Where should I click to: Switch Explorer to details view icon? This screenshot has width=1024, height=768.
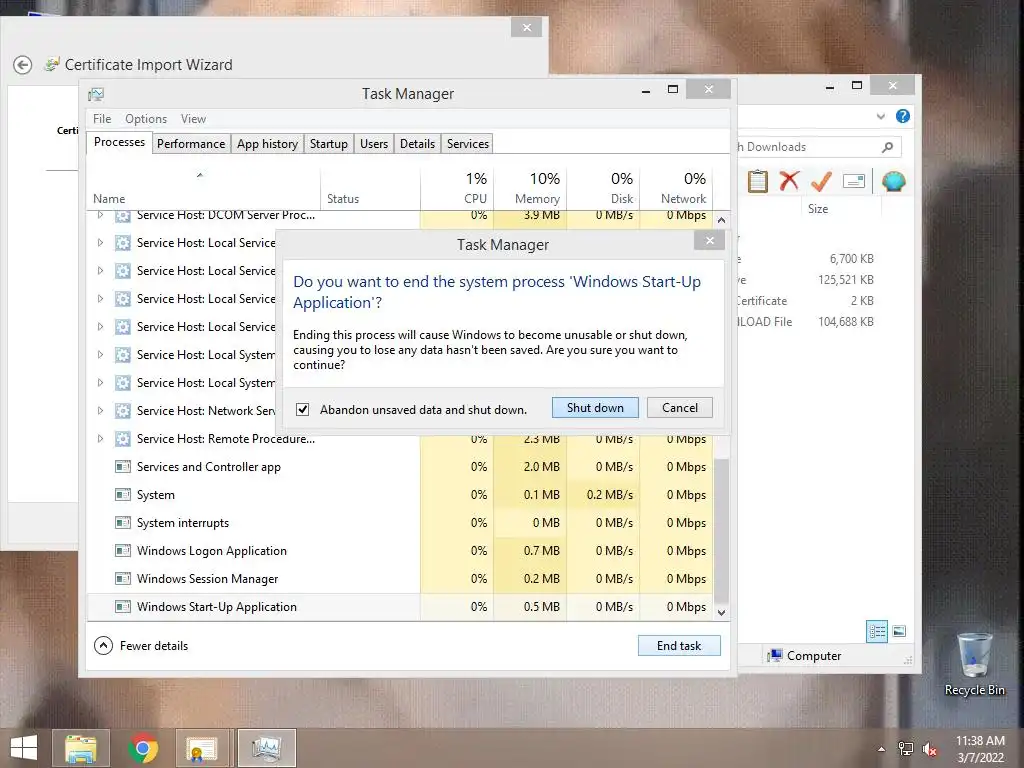(x=877, y=631)
